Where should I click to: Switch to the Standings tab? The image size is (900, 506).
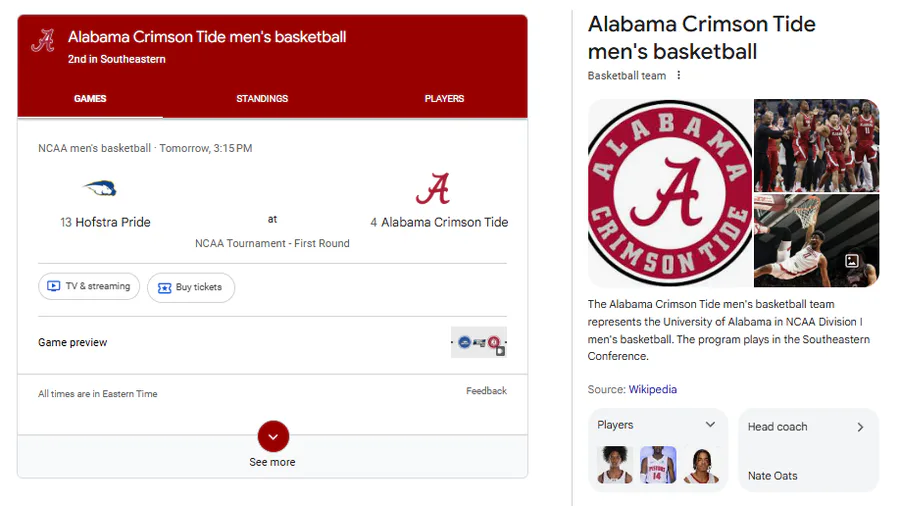click(262, 99)
